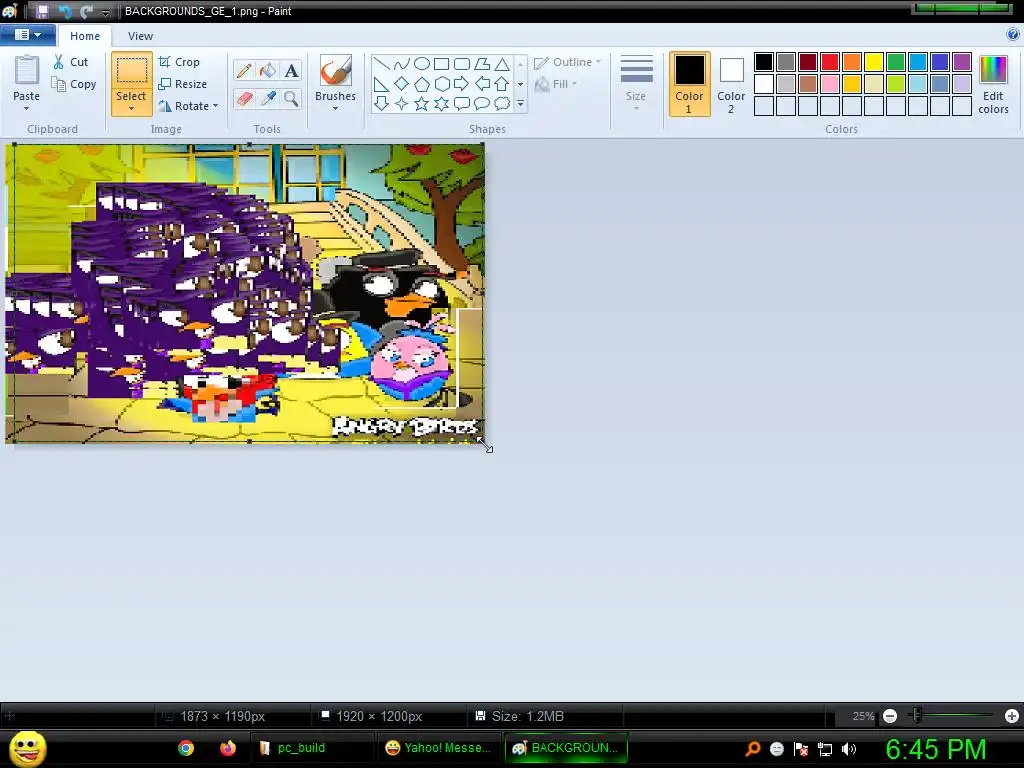Open Yahoo! Messenger taskbar button
Screen dimensions: 1024x768
point(438,748)
